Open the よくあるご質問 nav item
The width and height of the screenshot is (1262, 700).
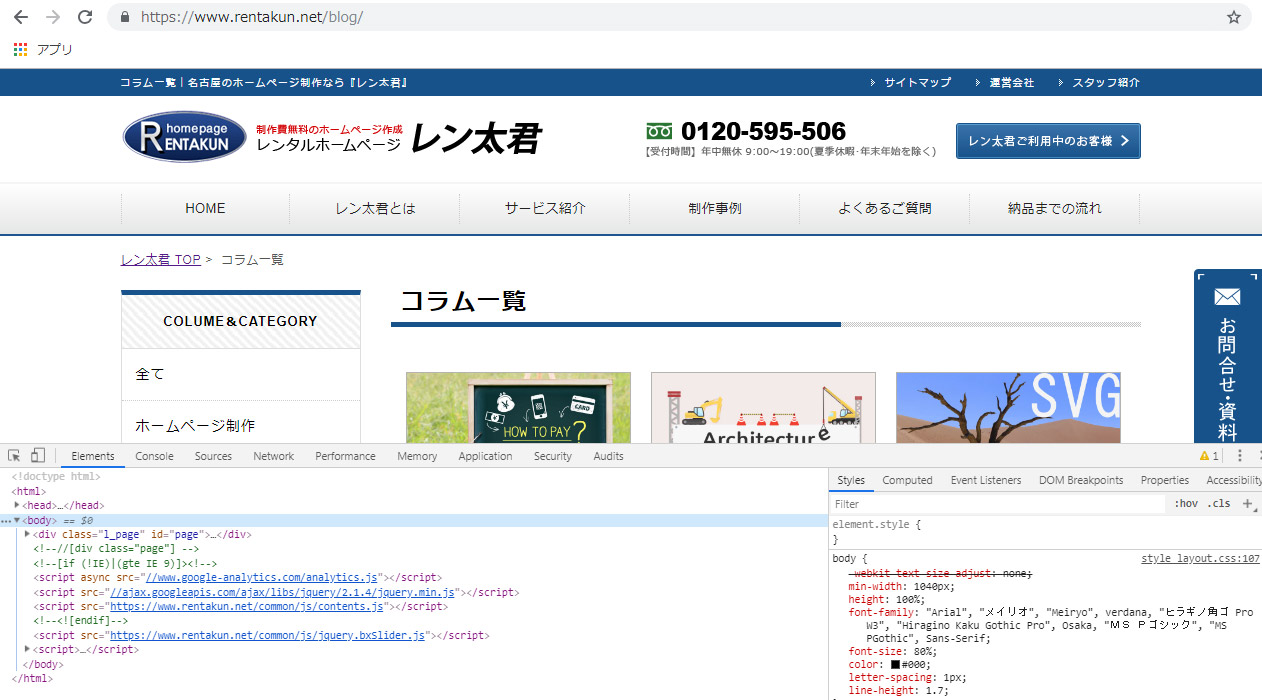pos(885,208)
